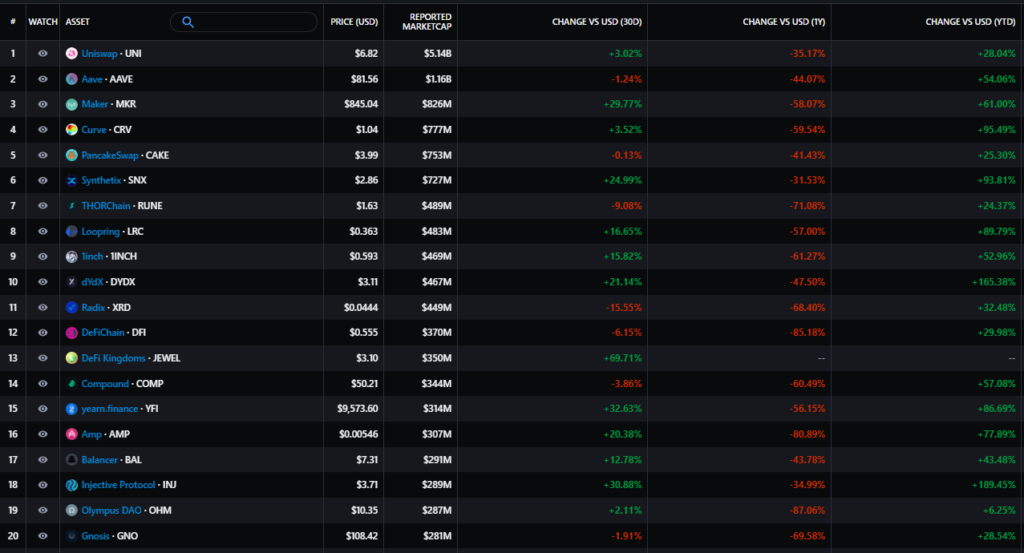Click the Synthetix logo icon

coord(72,180)
